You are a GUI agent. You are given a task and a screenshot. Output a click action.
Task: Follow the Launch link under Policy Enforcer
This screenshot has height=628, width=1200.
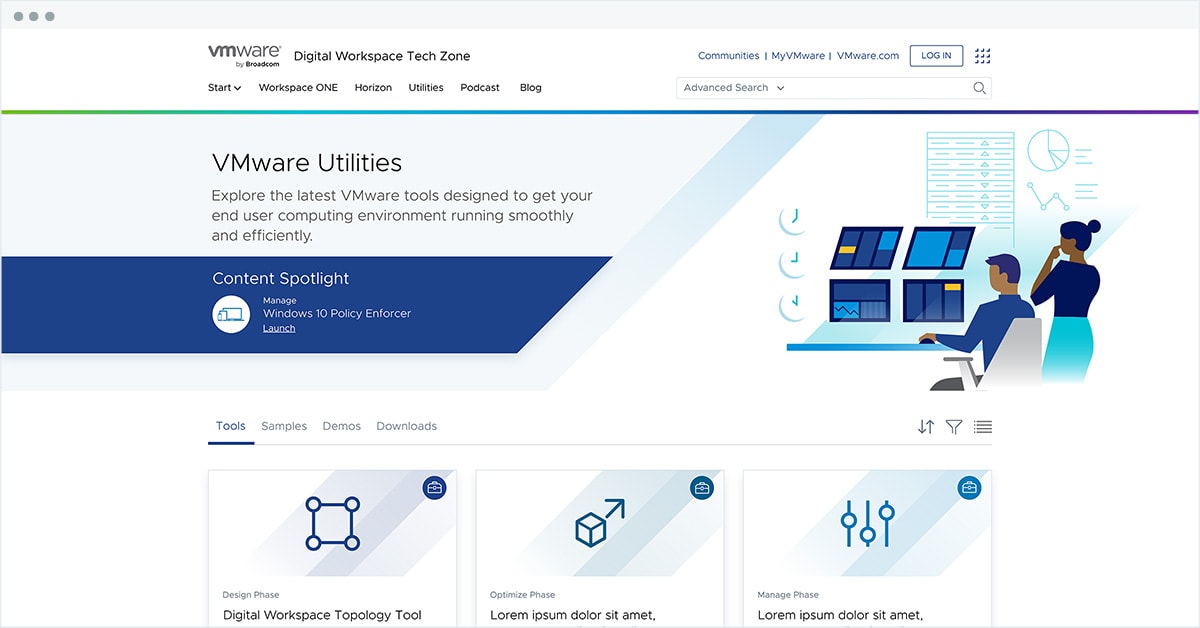point(279,328)
